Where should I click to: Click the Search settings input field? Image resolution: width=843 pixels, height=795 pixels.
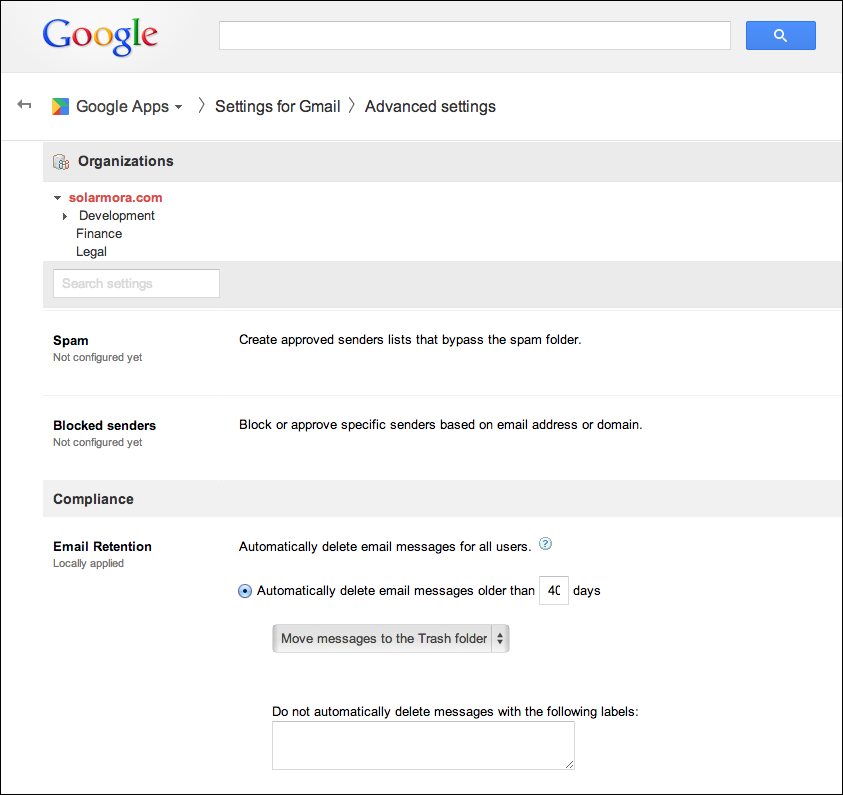[x=136, y=283]
